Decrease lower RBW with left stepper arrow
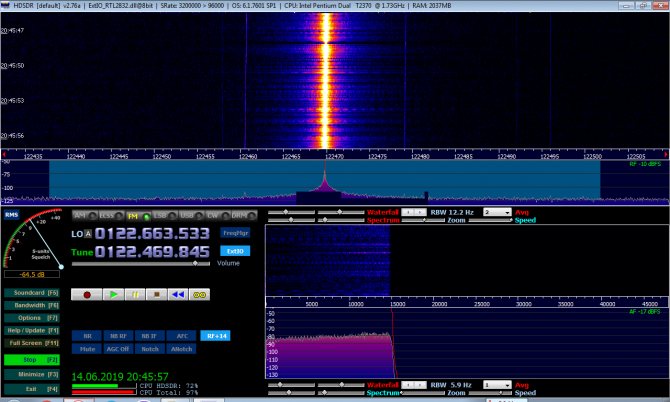Image resolution: width=670 pixels, height=402 pixels. point(408,385)
